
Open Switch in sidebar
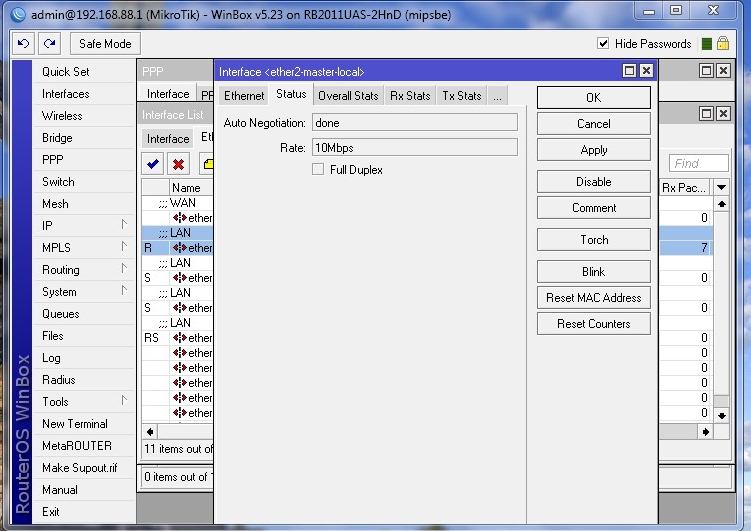click(x=58, y=182)
